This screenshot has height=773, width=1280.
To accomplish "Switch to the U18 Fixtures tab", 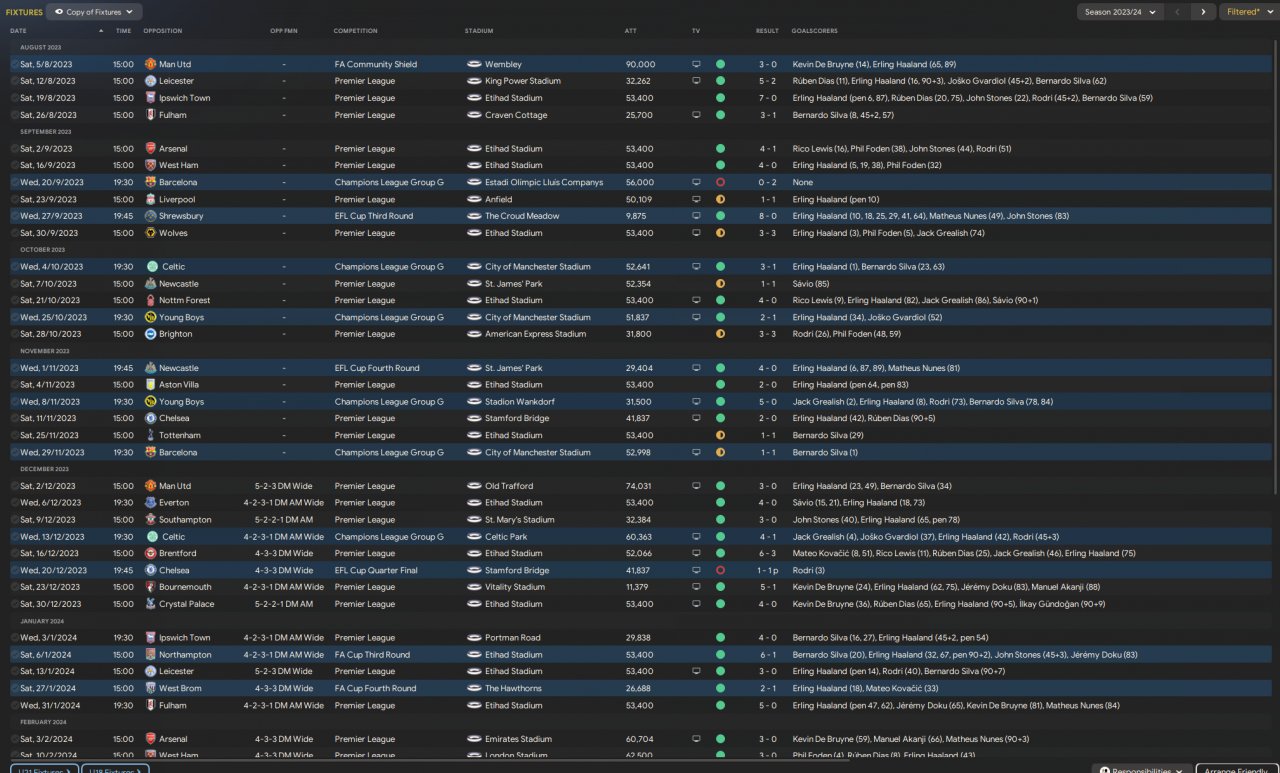I will [115, 770].
